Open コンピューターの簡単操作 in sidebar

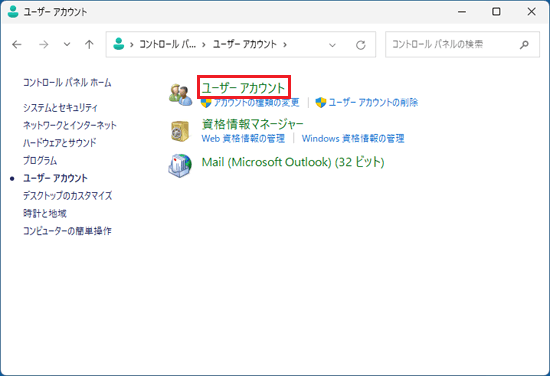tap(67, 231)
